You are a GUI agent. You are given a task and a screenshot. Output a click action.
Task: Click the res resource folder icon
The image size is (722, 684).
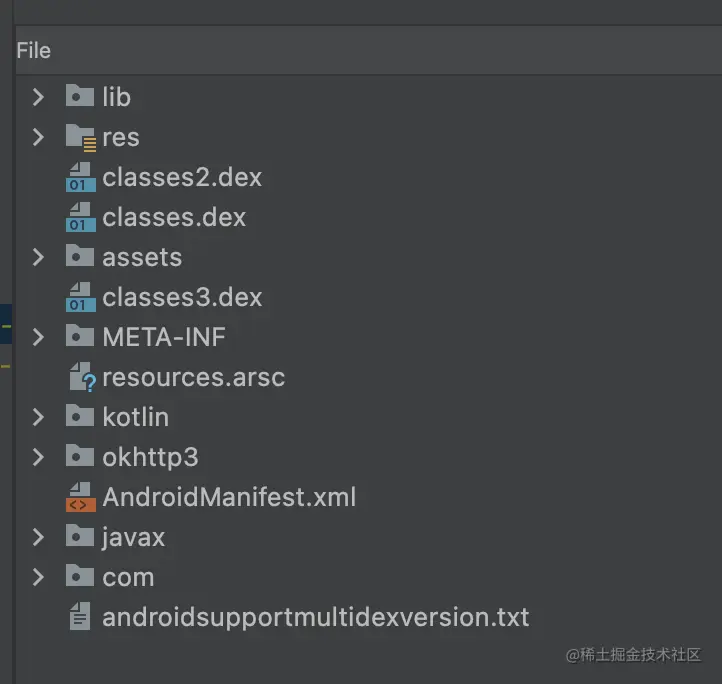[81, 138]
